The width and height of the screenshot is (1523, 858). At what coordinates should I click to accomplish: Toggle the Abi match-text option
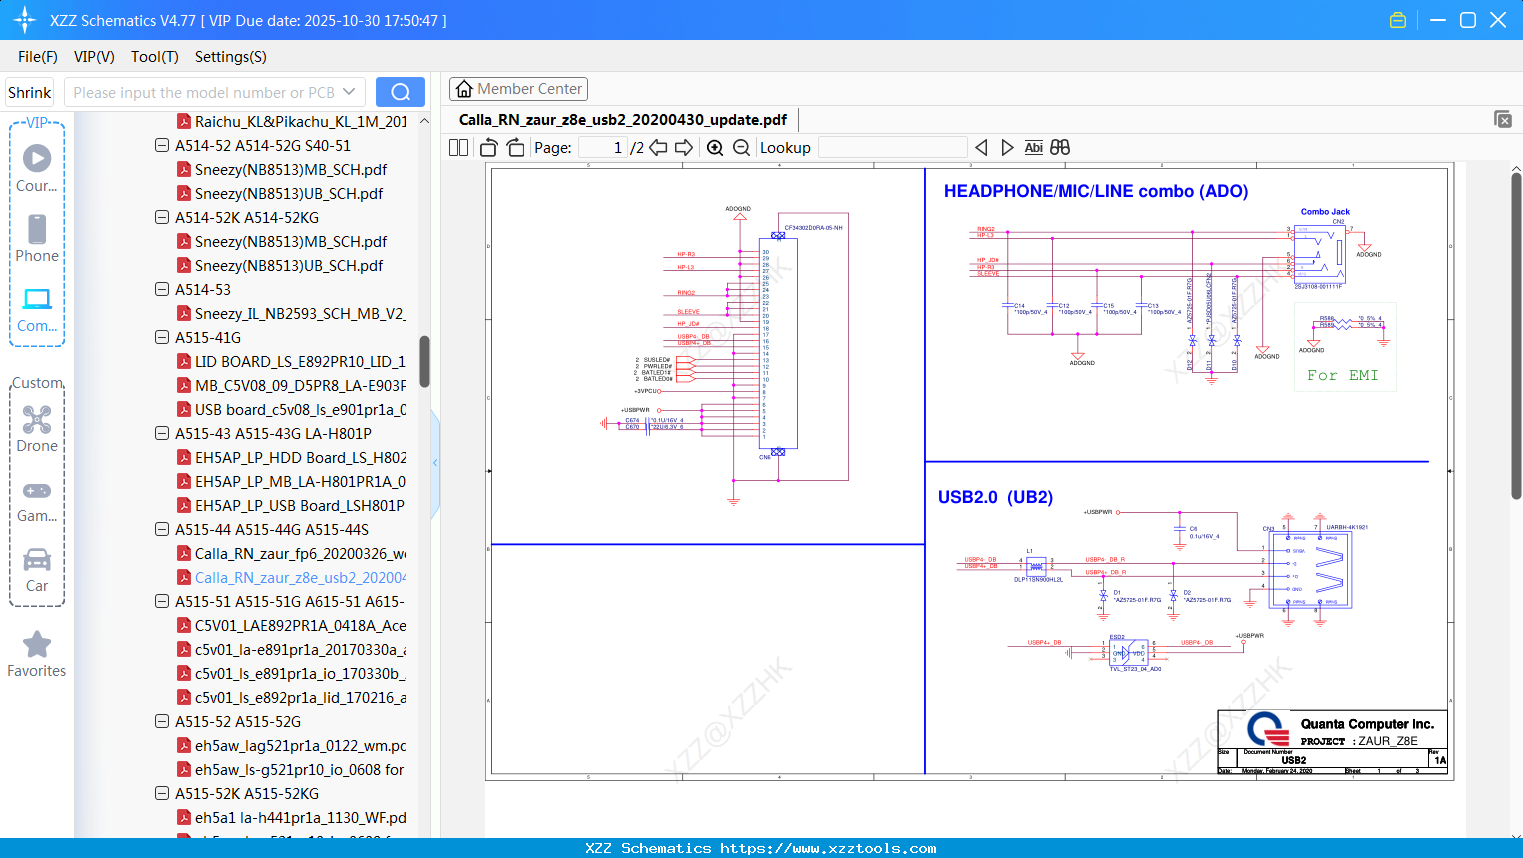1033,148
